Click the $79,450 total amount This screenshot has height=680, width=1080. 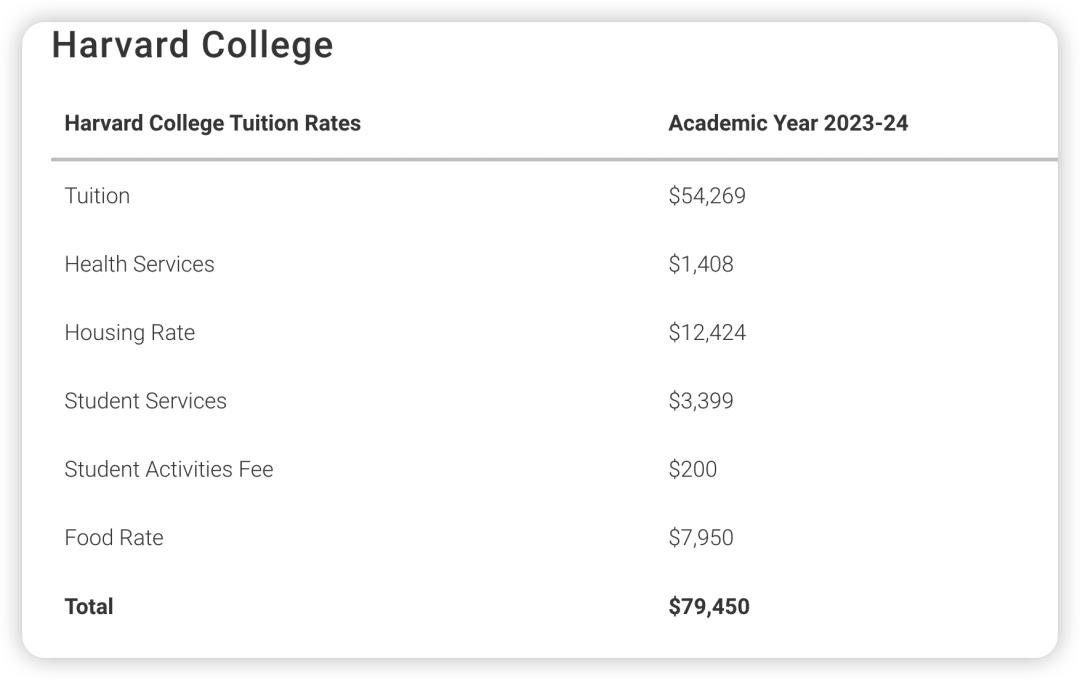709,606
